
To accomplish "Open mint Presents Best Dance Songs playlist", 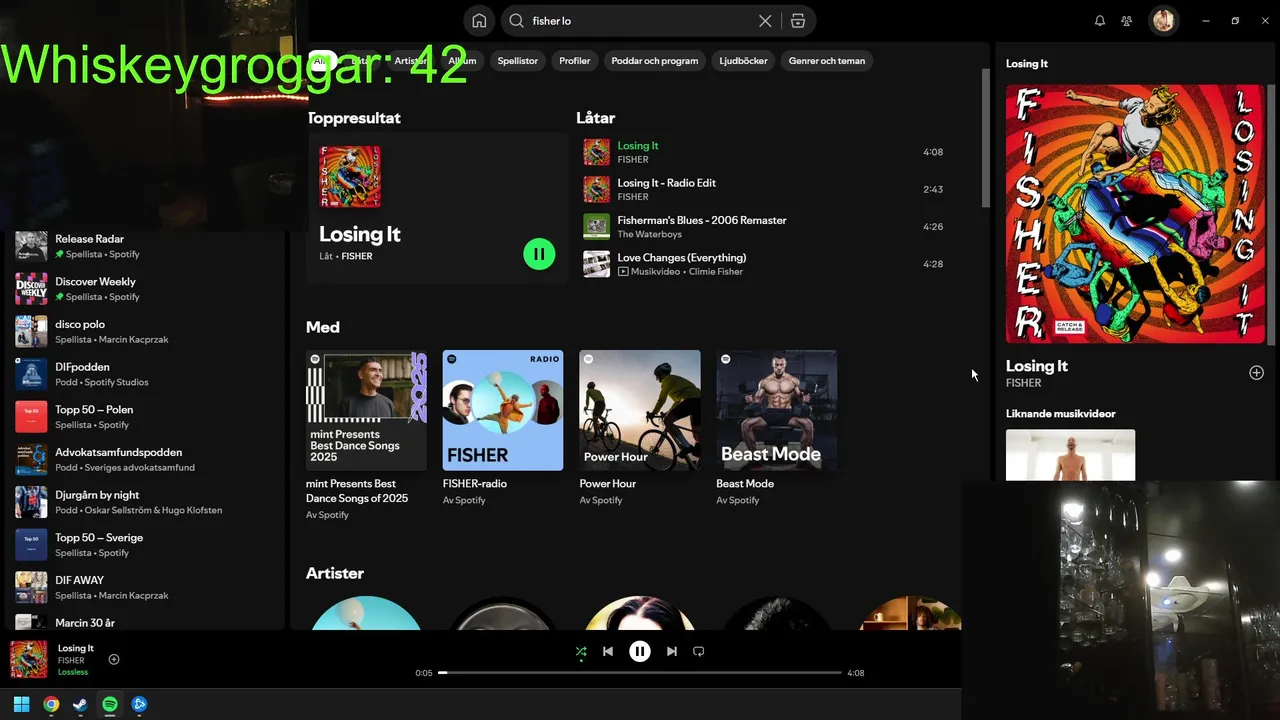I will coord(366,410).
